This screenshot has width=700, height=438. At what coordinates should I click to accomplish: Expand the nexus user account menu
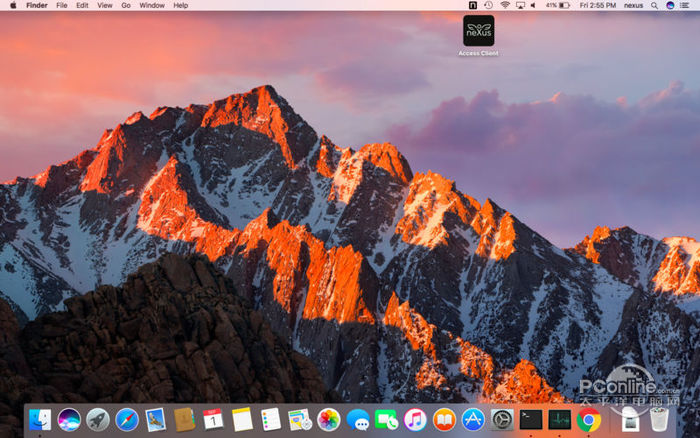634,5
